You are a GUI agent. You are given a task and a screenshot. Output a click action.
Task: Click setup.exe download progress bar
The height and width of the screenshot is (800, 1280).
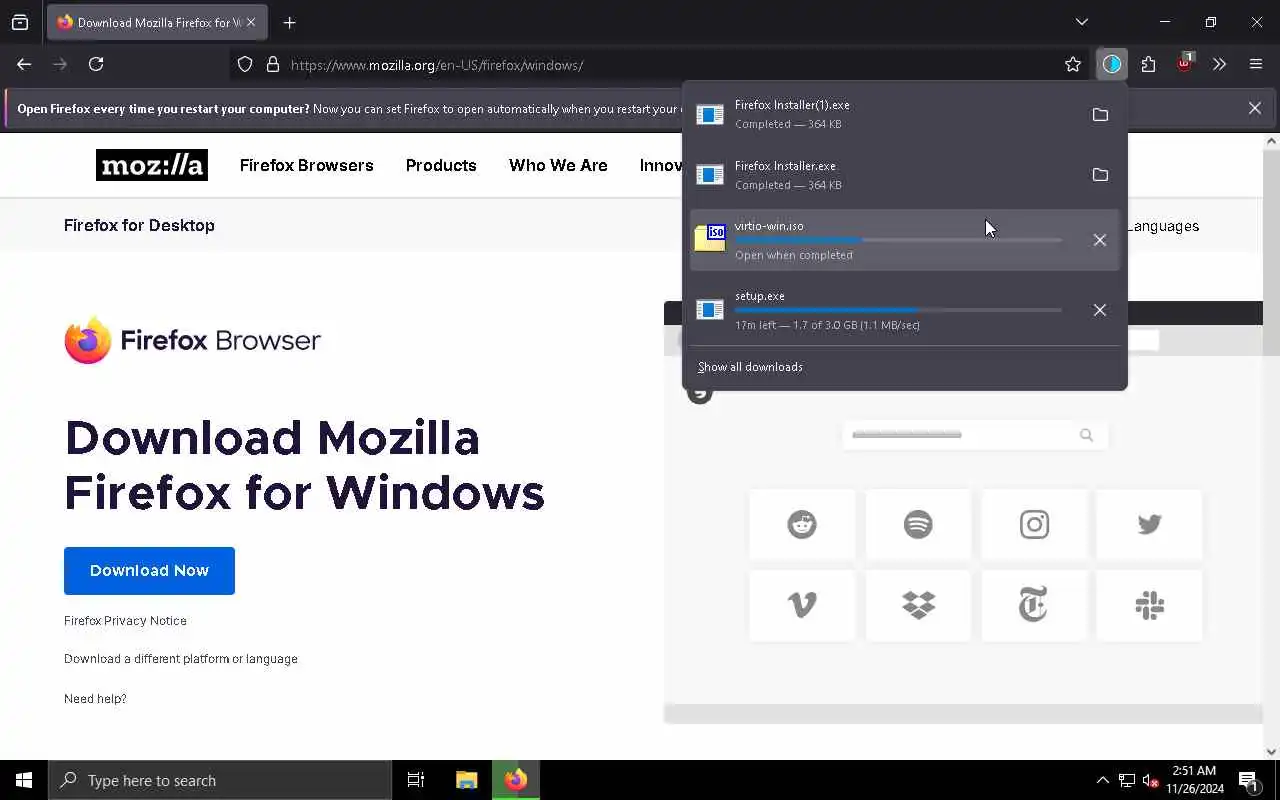898,310
